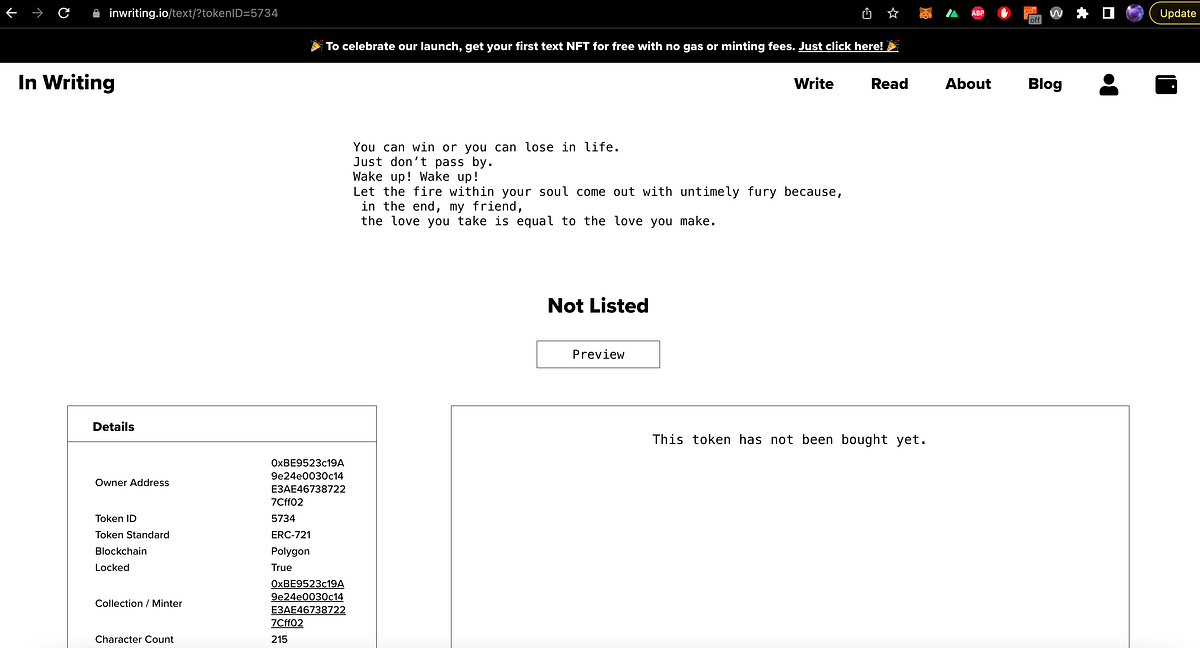Click the browser profile avatar
The image size is (1200, 648).
click(x=1133, y=13)
